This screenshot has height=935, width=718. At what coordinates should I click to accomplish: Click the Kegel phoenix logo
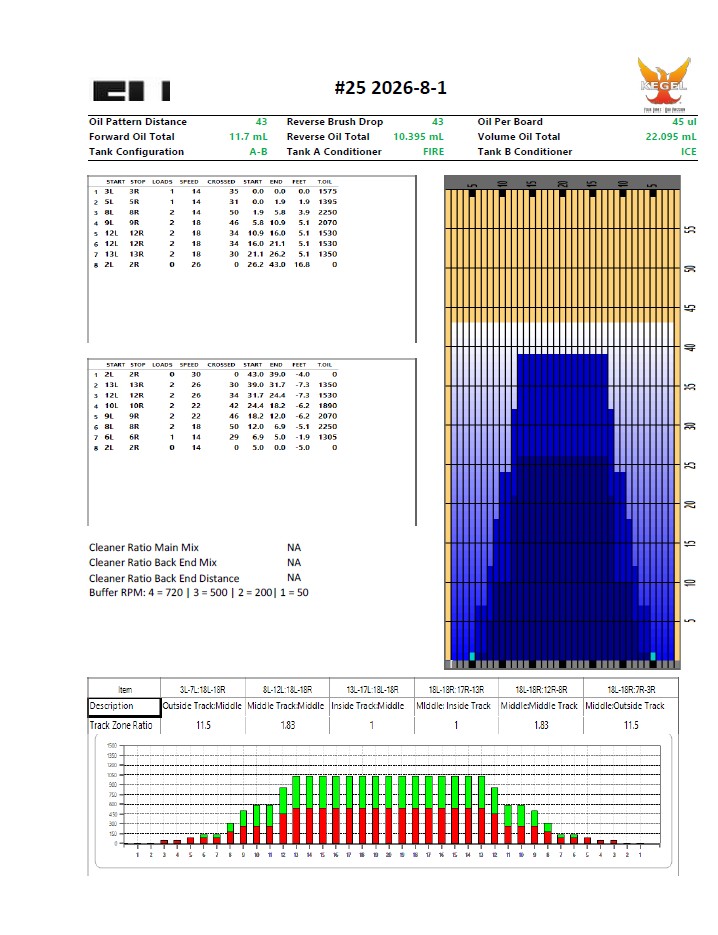[x=664, y=83]
